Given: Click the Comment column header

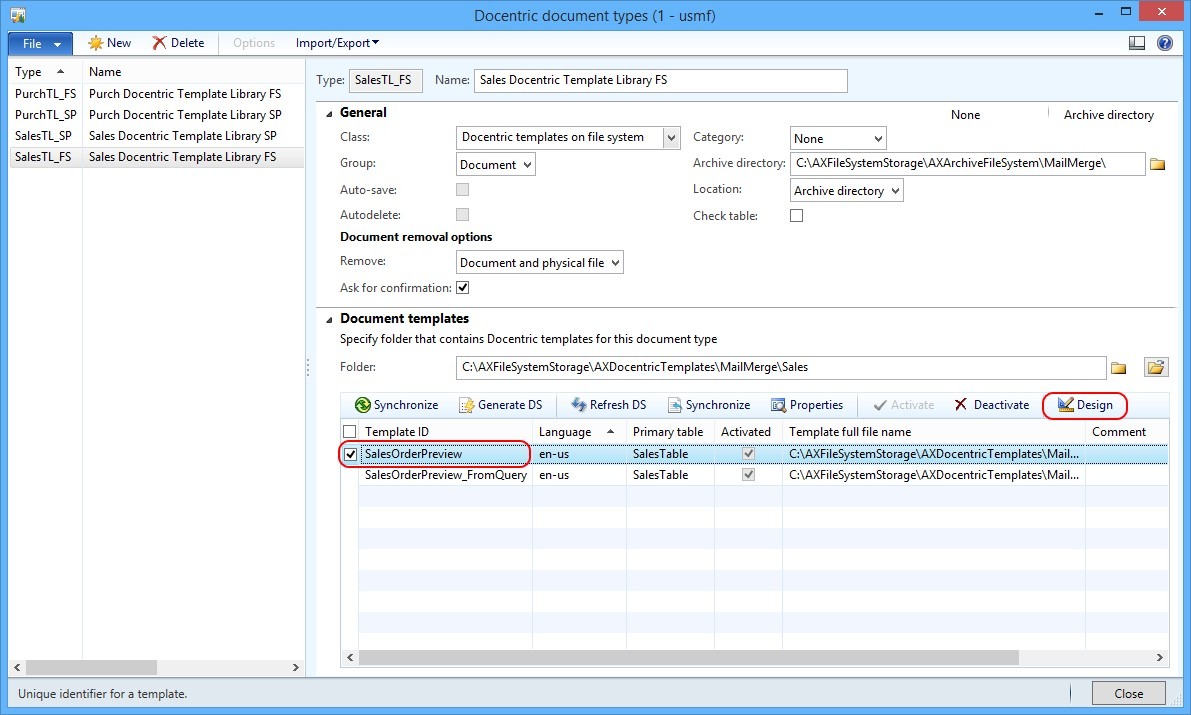Looking at the screenshot, I should 1127,432.
